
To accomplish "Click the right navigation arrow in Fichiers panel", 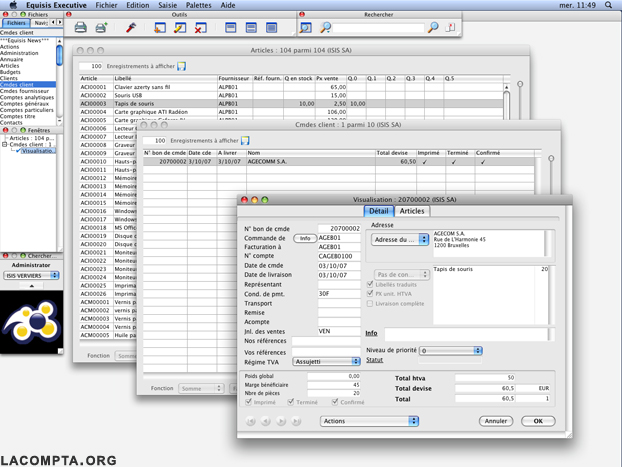I will [x=60, y=23].
